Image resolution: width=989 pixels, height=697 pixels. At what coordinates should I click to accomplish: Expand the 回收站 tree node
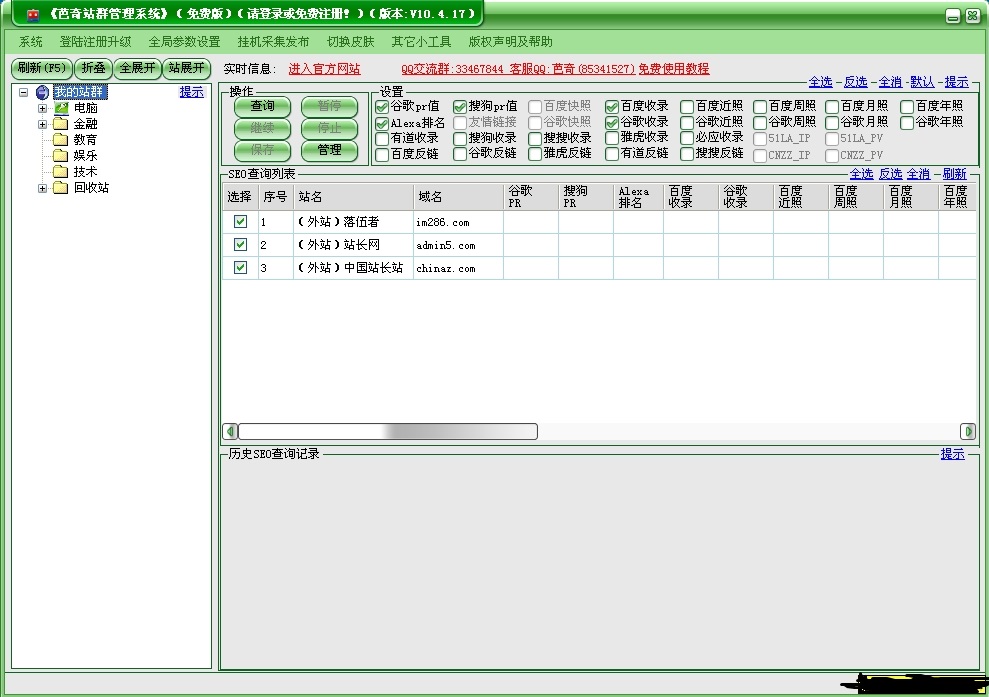(x=43, y=188)
